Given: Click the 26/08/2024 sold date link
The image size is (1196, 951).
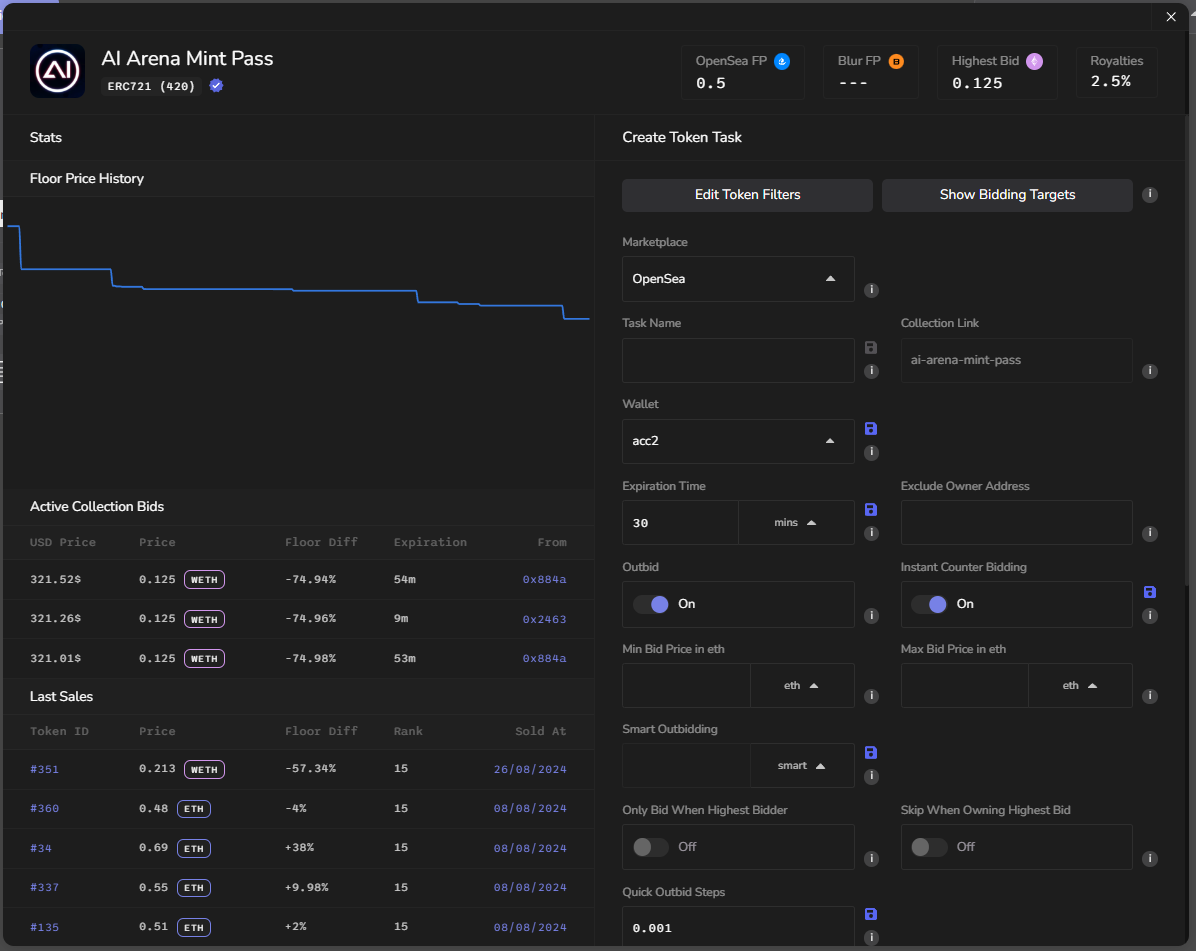Looking at the screenshot, I should click(x=530, y=769).
